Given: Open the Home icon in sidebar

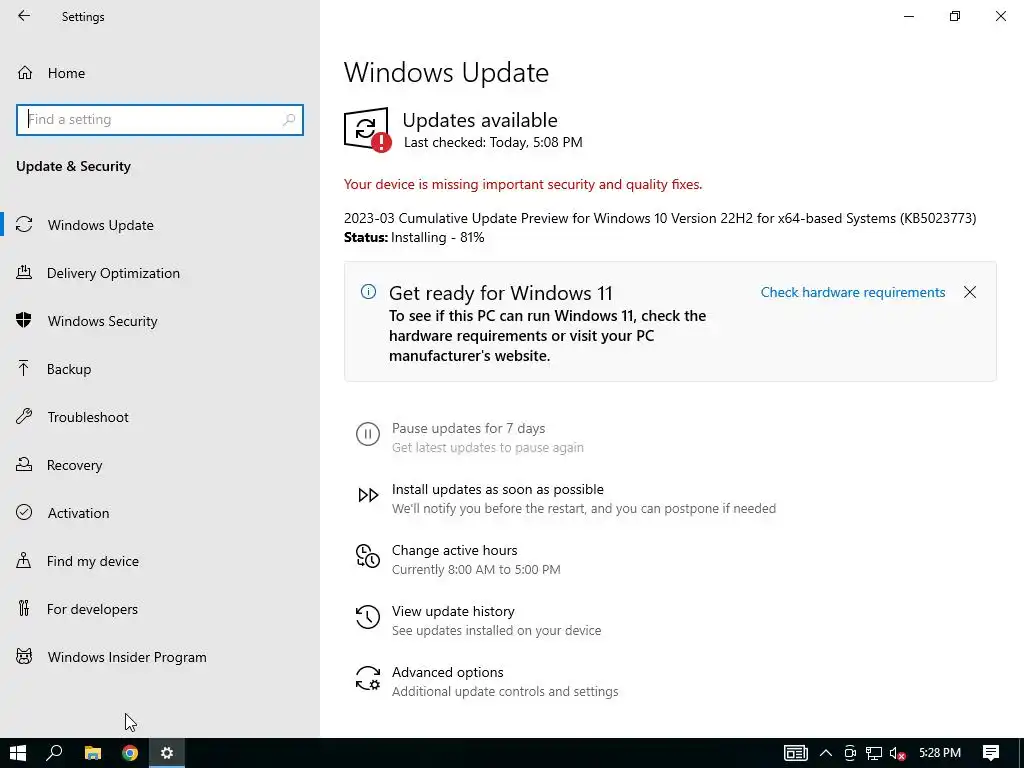Looking at the screenshot, I should point(25,72).
